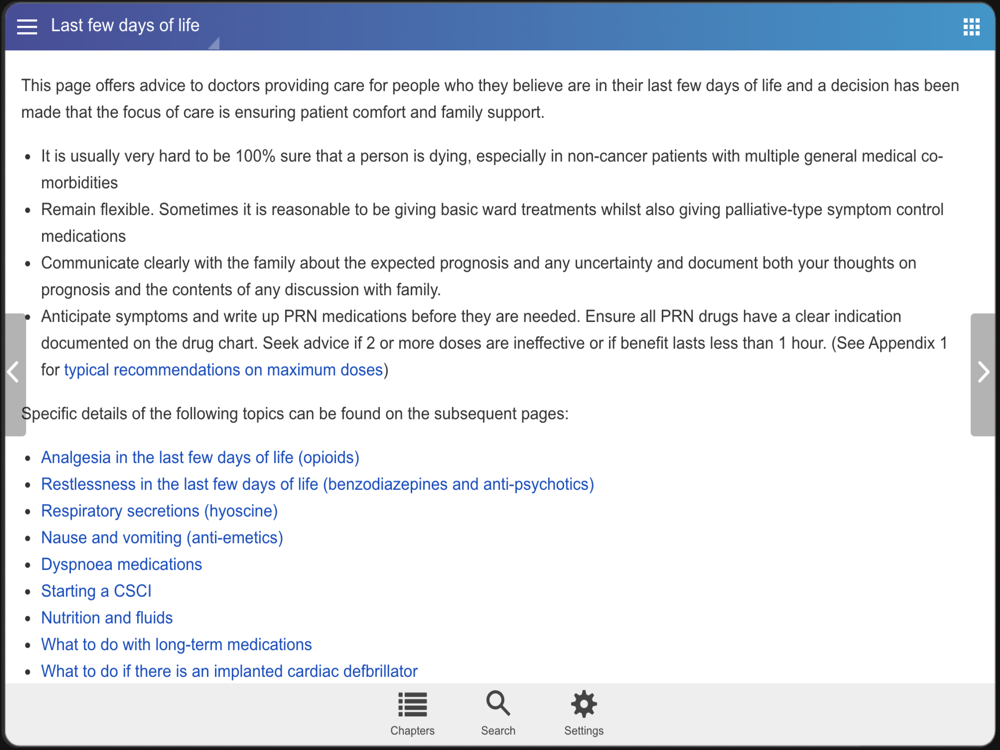
Task: Open the Chapters list
Action: click(412, 714)
